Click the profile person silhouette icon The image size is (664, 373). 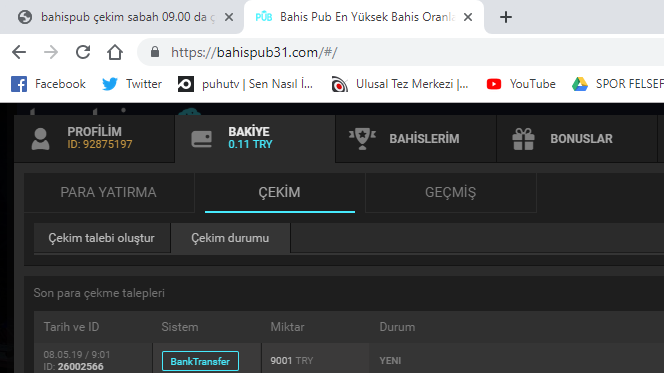click(x=41, y=138)
